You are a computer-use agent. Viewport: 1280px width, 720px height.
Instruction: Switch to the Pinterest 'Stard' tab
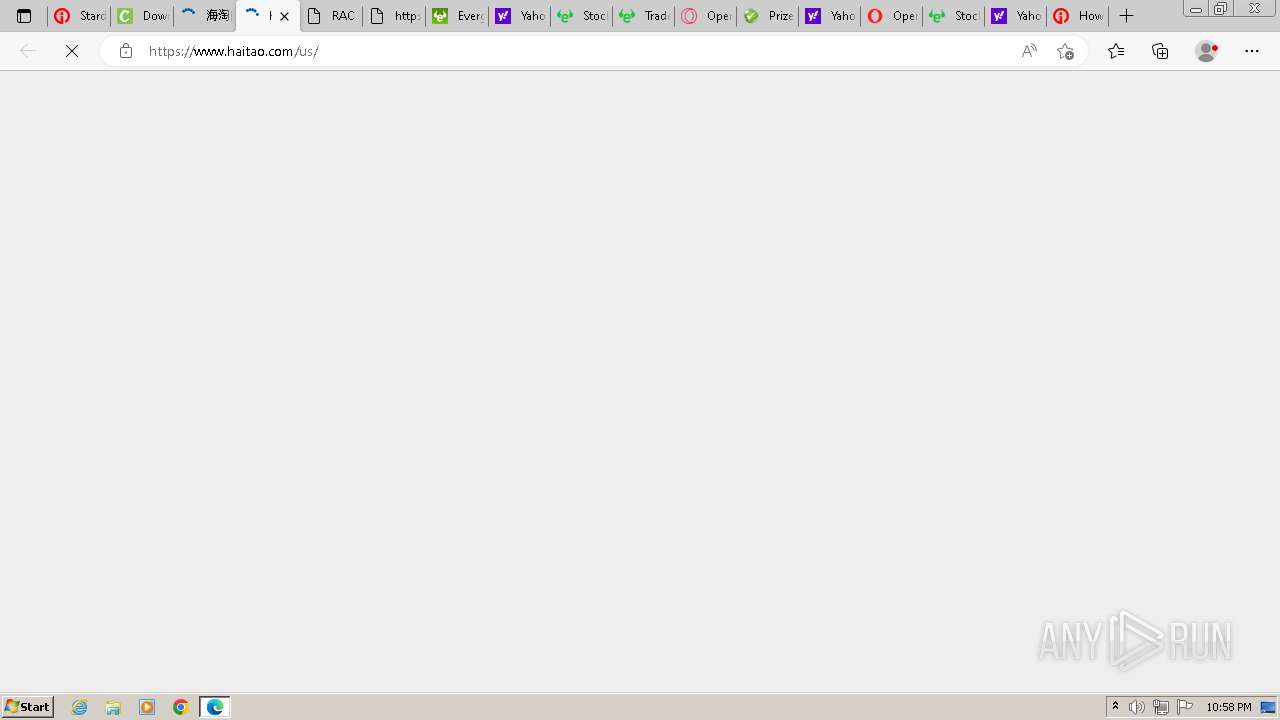pyautogui.click(x=79, y=16)
